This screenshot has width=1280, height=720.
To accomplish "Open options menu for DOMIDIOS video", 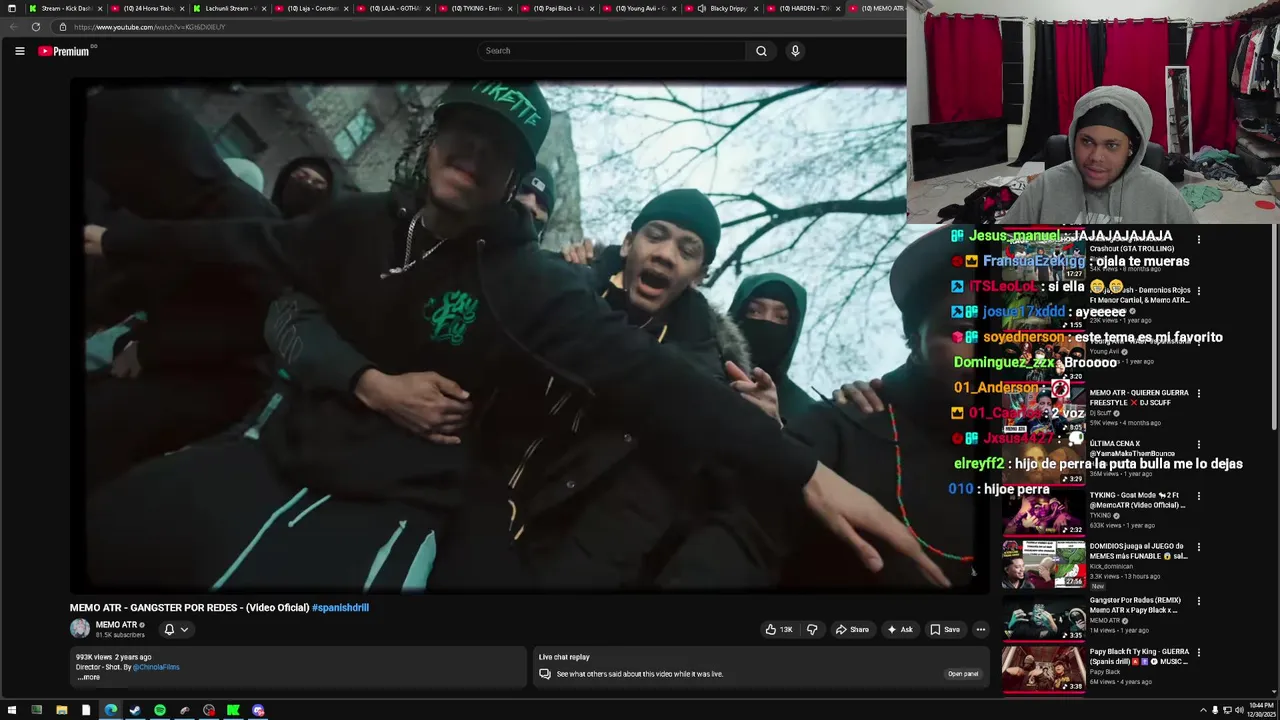I will 1198,548.
